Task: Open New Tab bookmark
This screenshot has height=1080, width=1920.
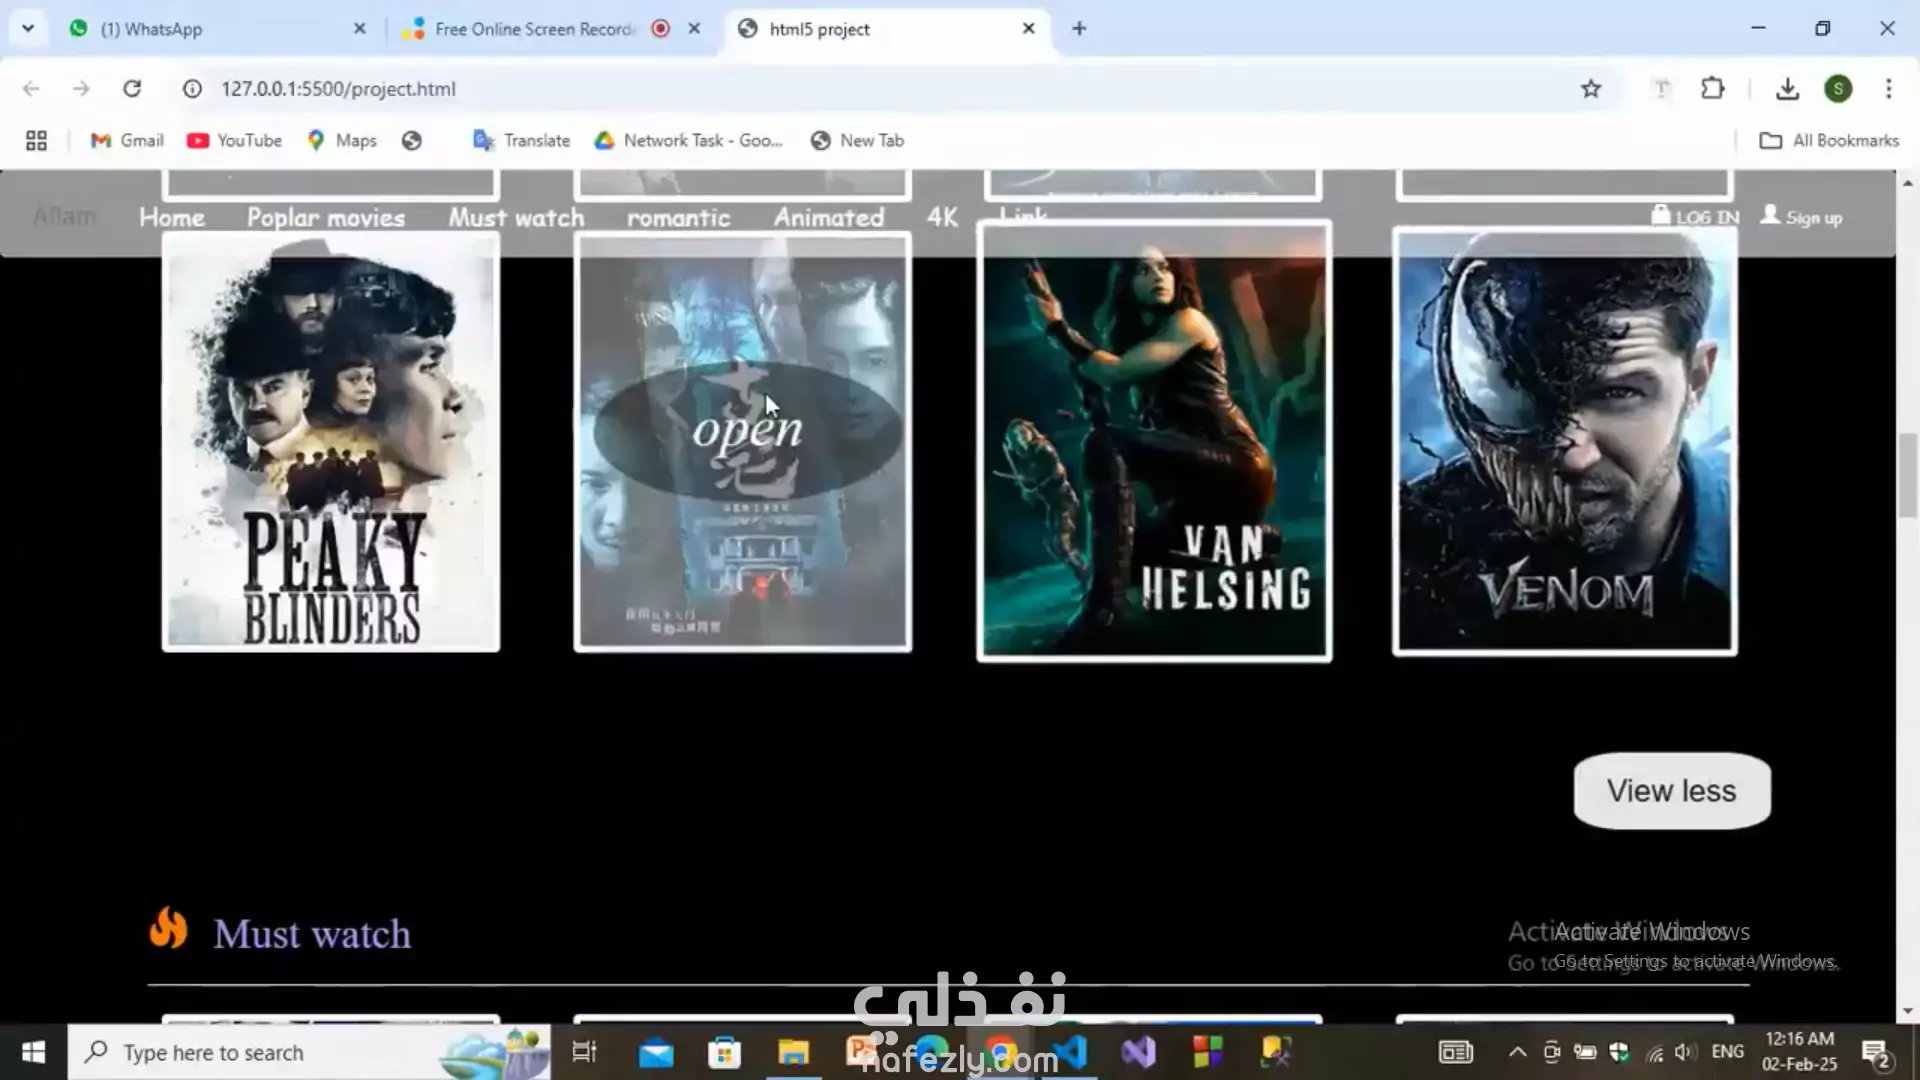Action: 857,141
